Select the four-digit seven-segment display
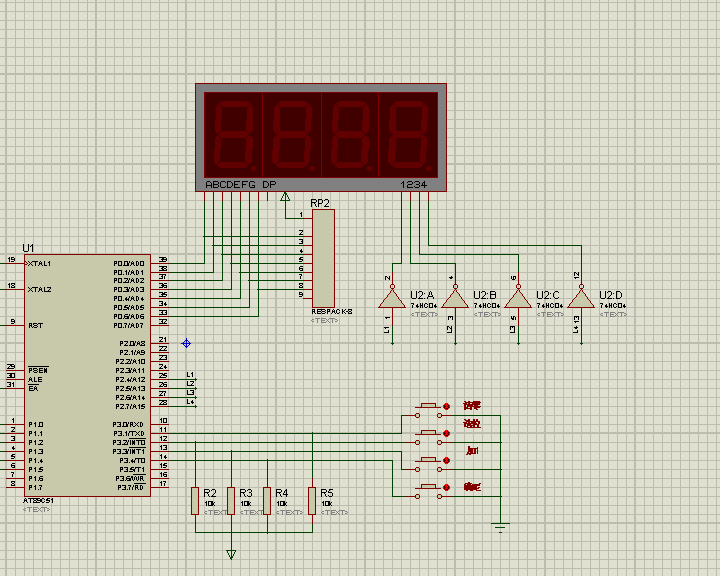 [x=321, y=137]
